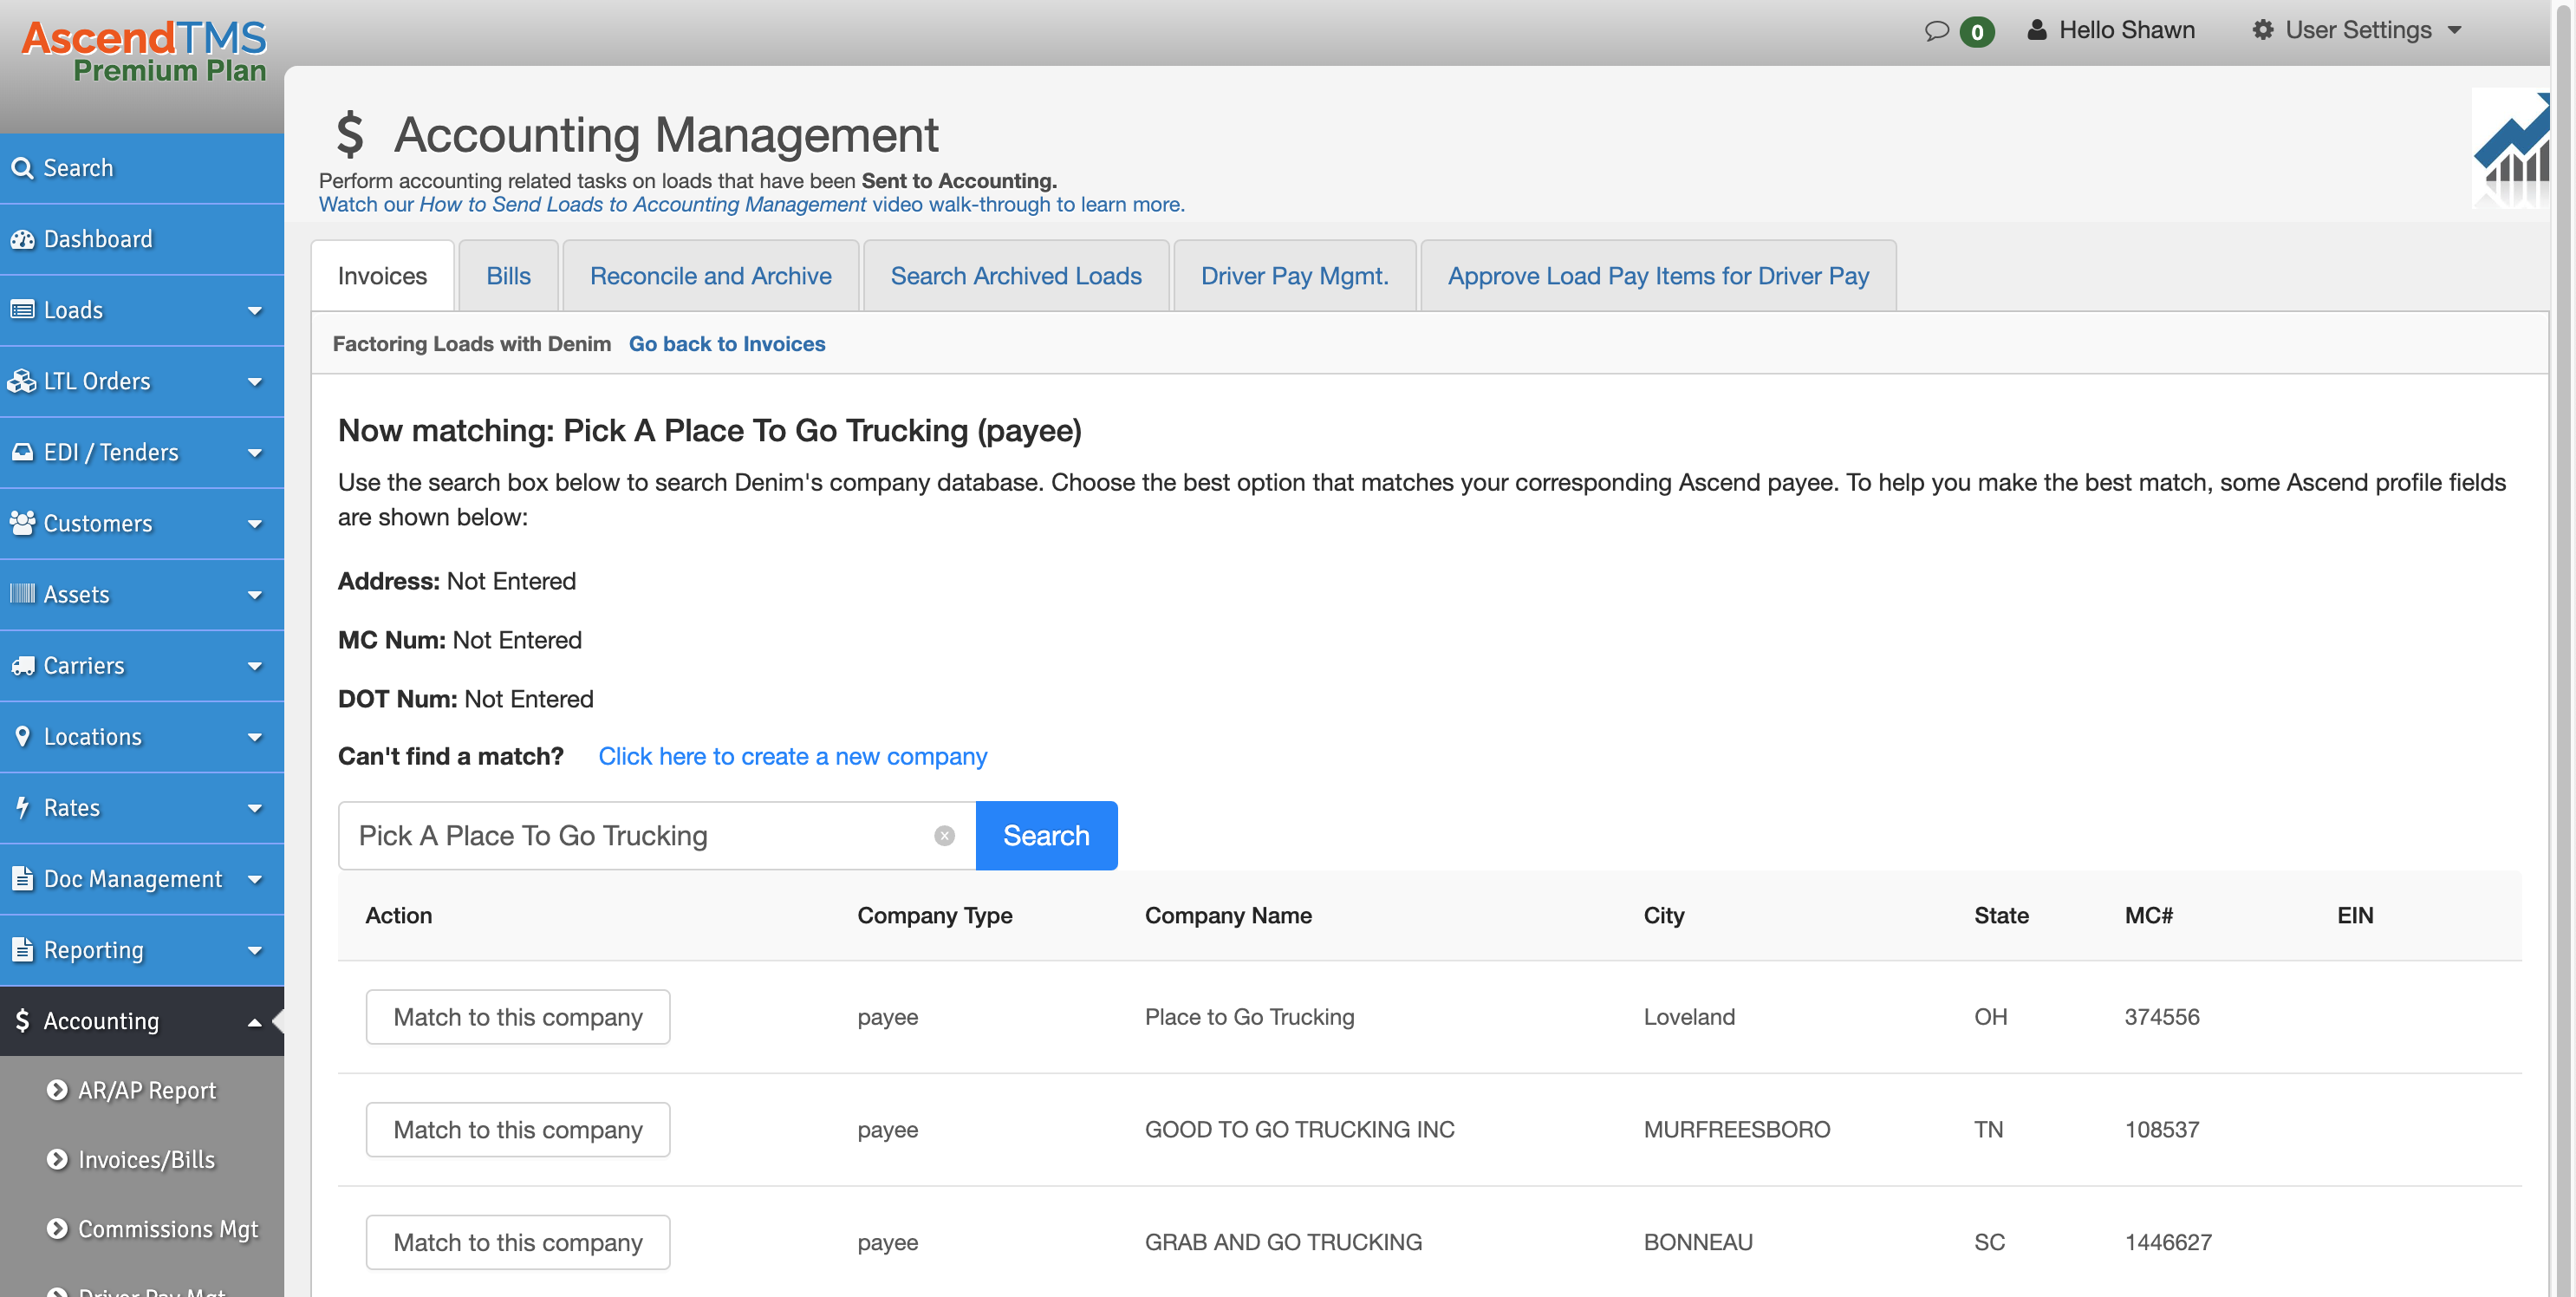
Task: Click the User Settings gear icon
Action: (x=2262, y=29)
